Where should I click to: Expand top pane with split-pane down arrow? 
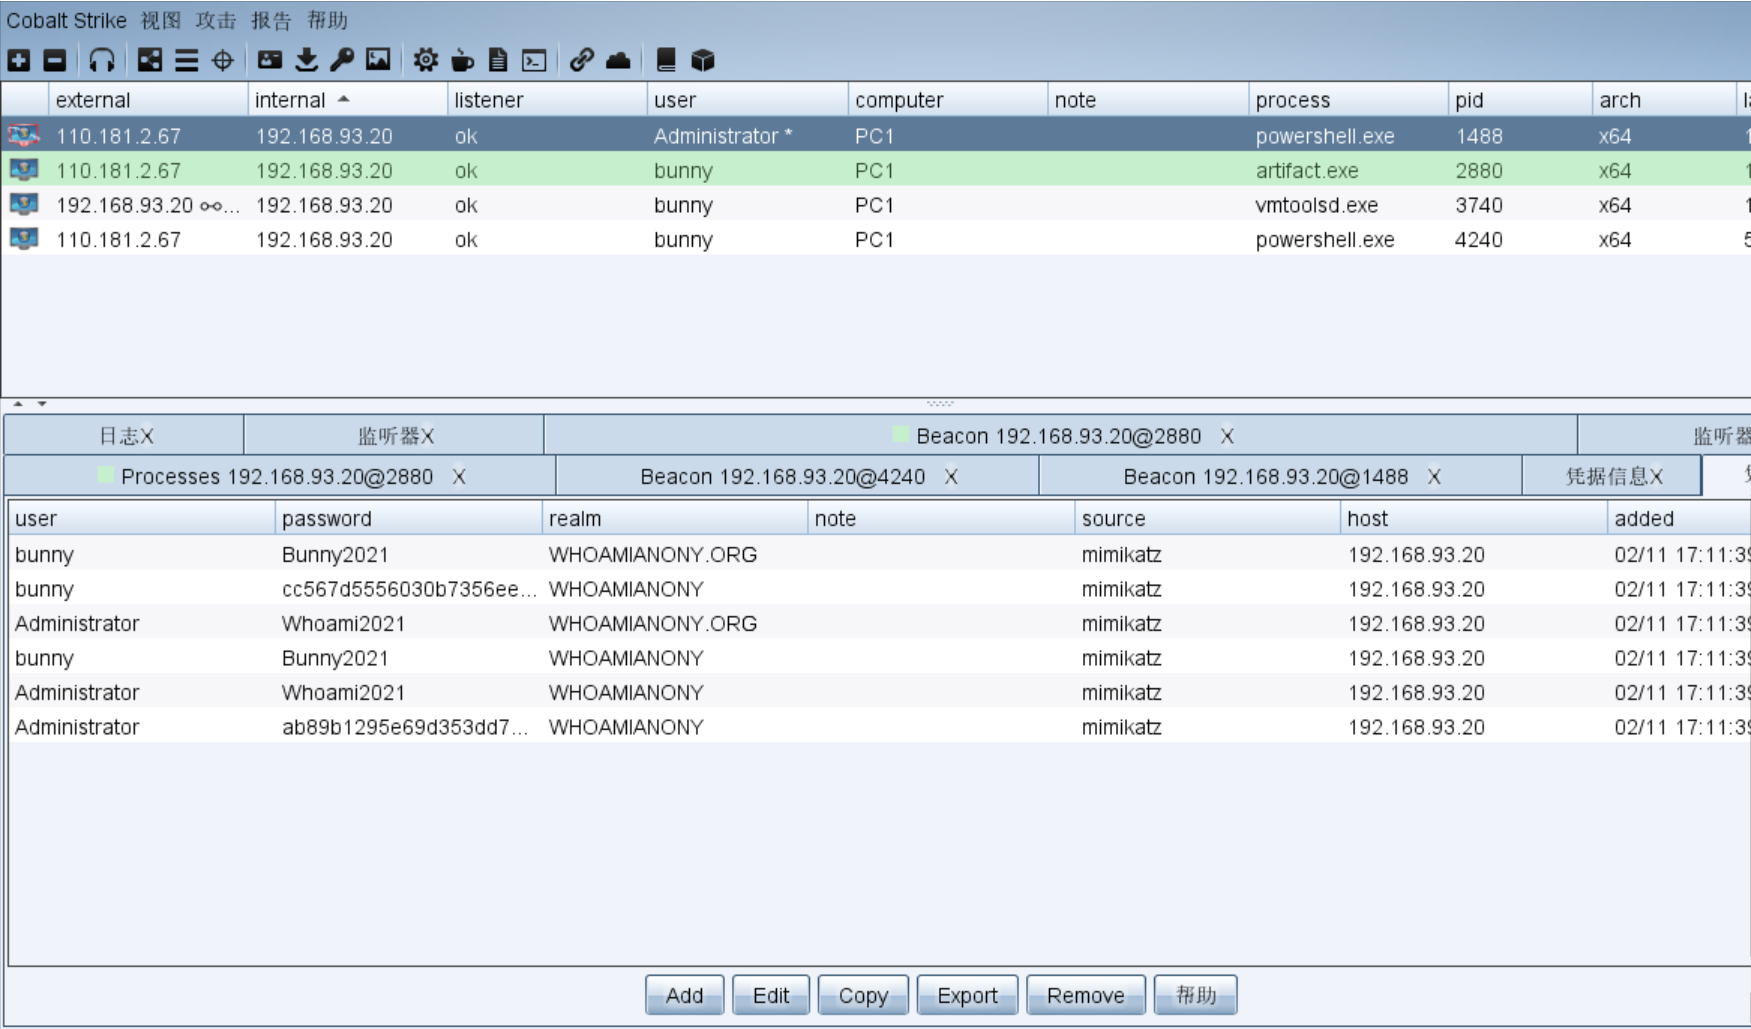pos(42,404)
